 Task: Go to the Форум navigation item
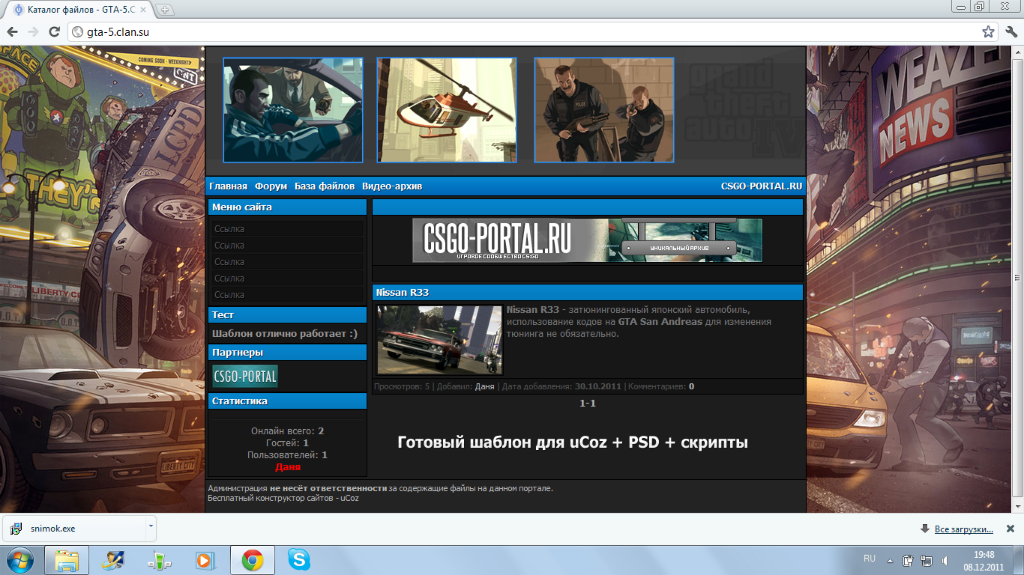pos(270,186)
